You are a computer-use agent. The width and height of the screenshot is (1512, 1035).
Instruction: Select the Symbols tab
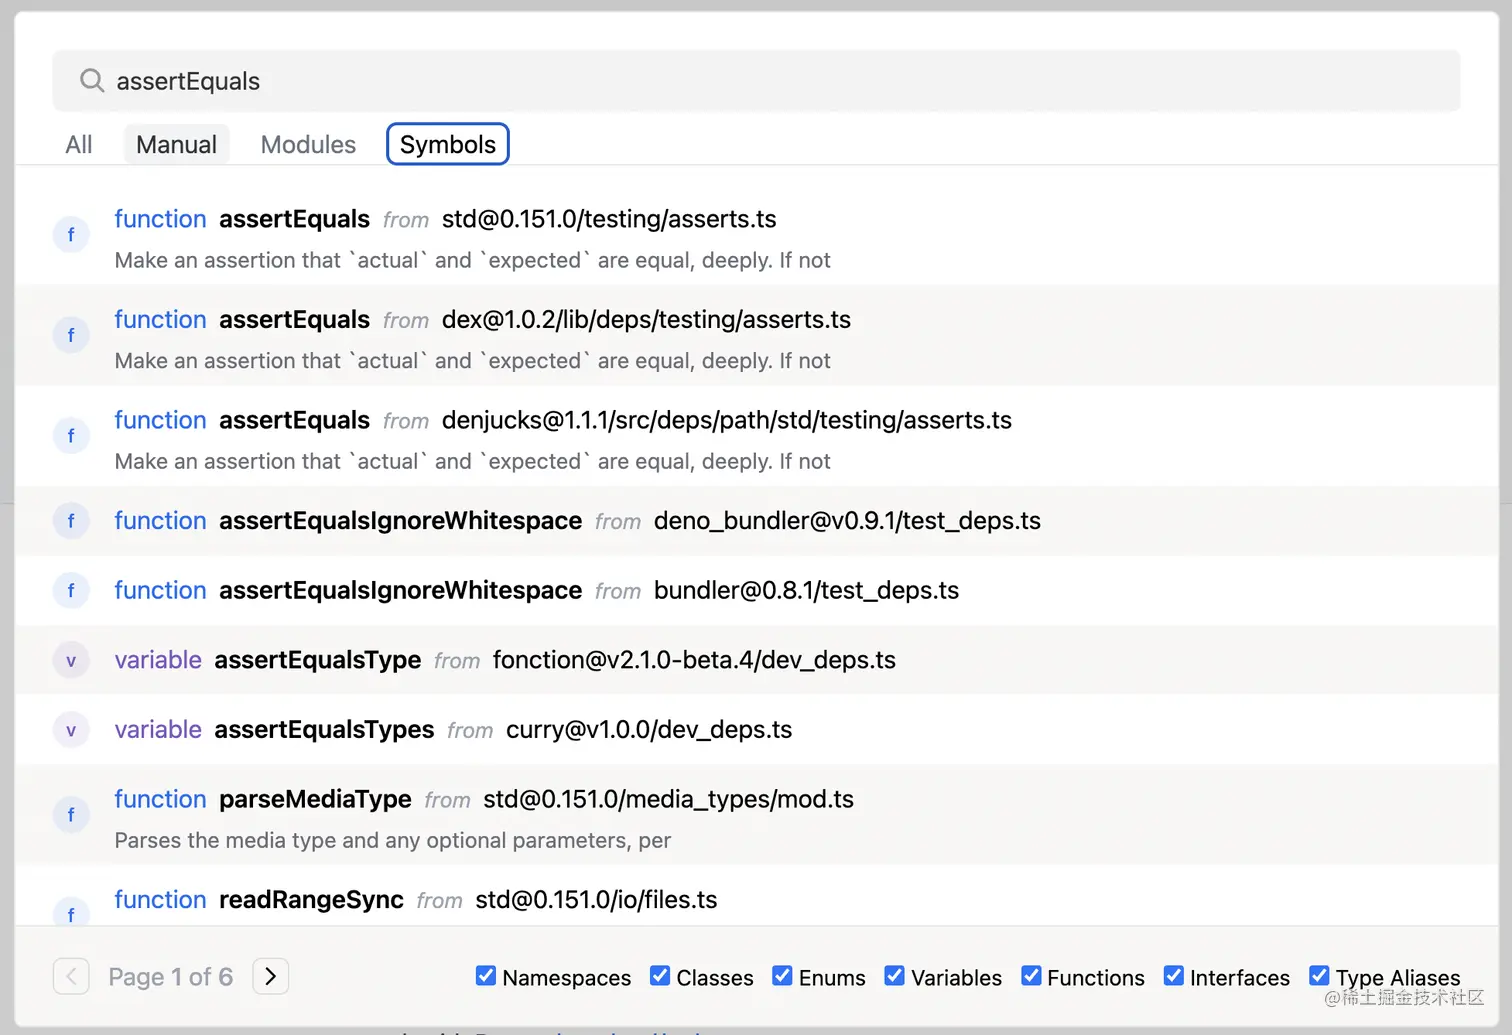448,144
